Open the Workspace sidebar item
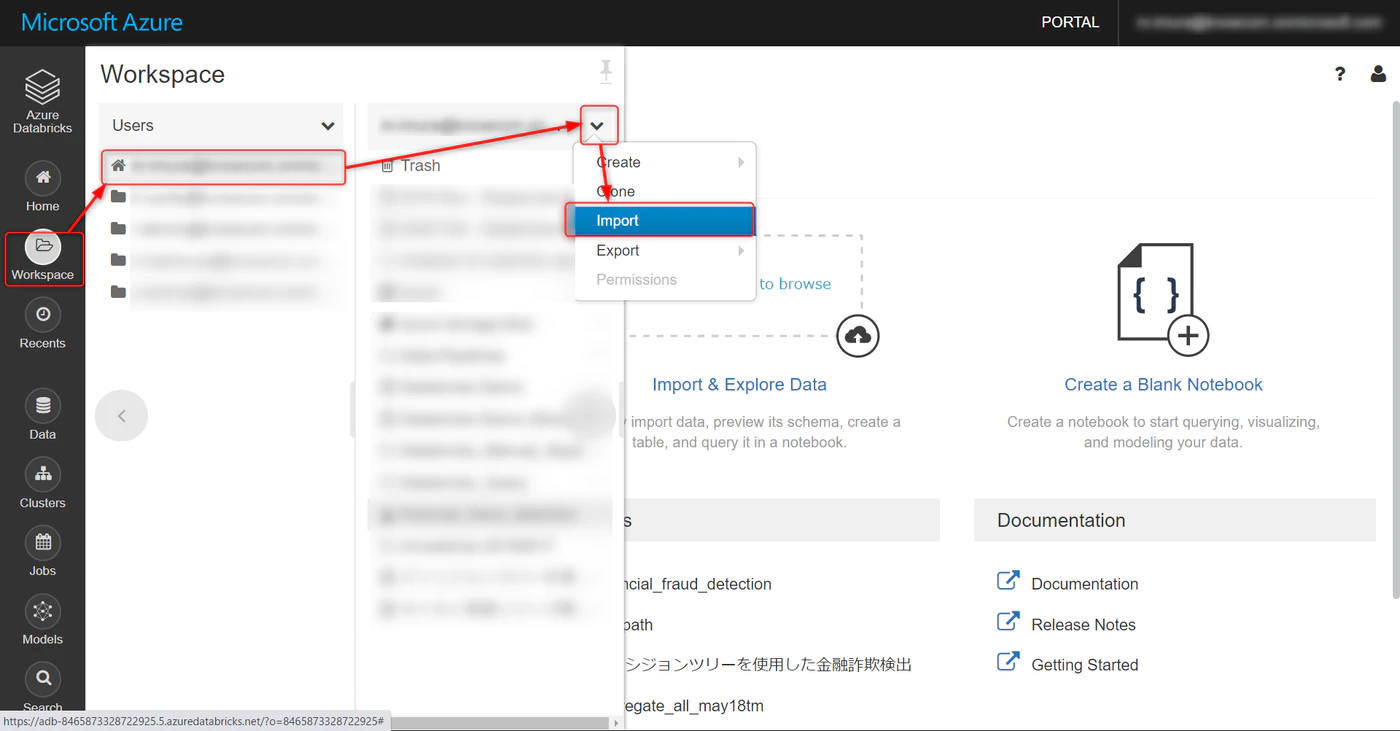The width and height of the screenshot is (1400, 731). point(42,256)
